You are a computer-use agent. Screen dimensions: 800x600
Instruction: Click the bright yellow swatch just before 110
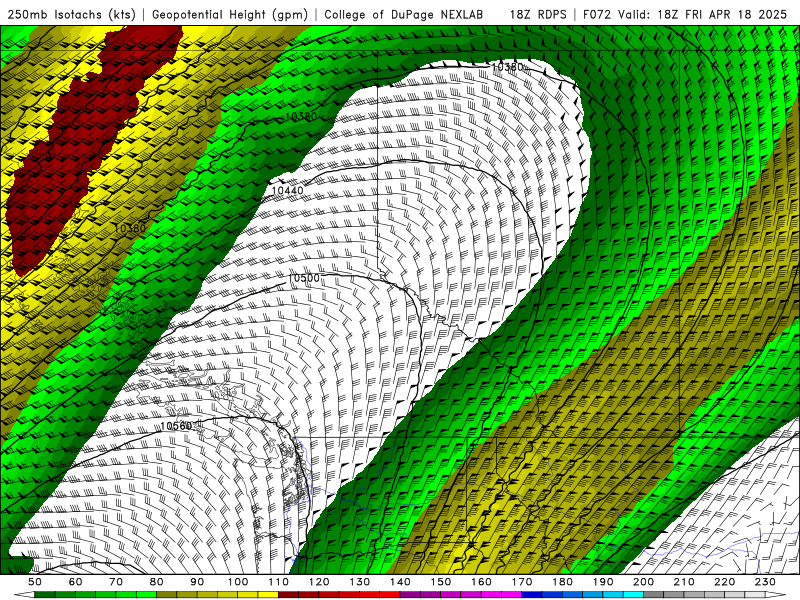[268, 595]
